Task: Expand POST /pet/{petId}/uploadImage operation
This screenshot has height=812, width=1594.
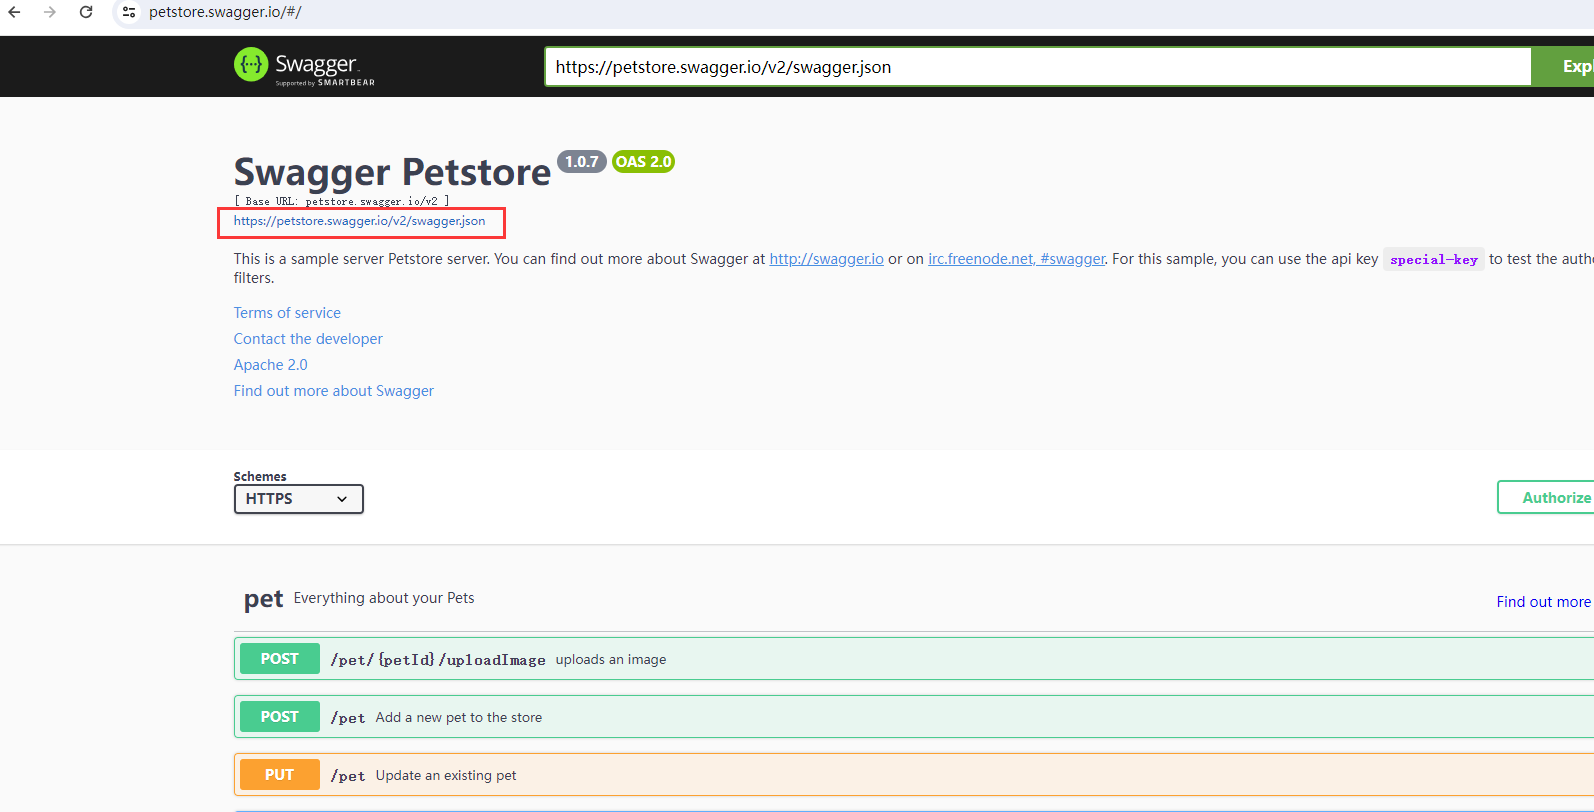Action: (914, 659)
